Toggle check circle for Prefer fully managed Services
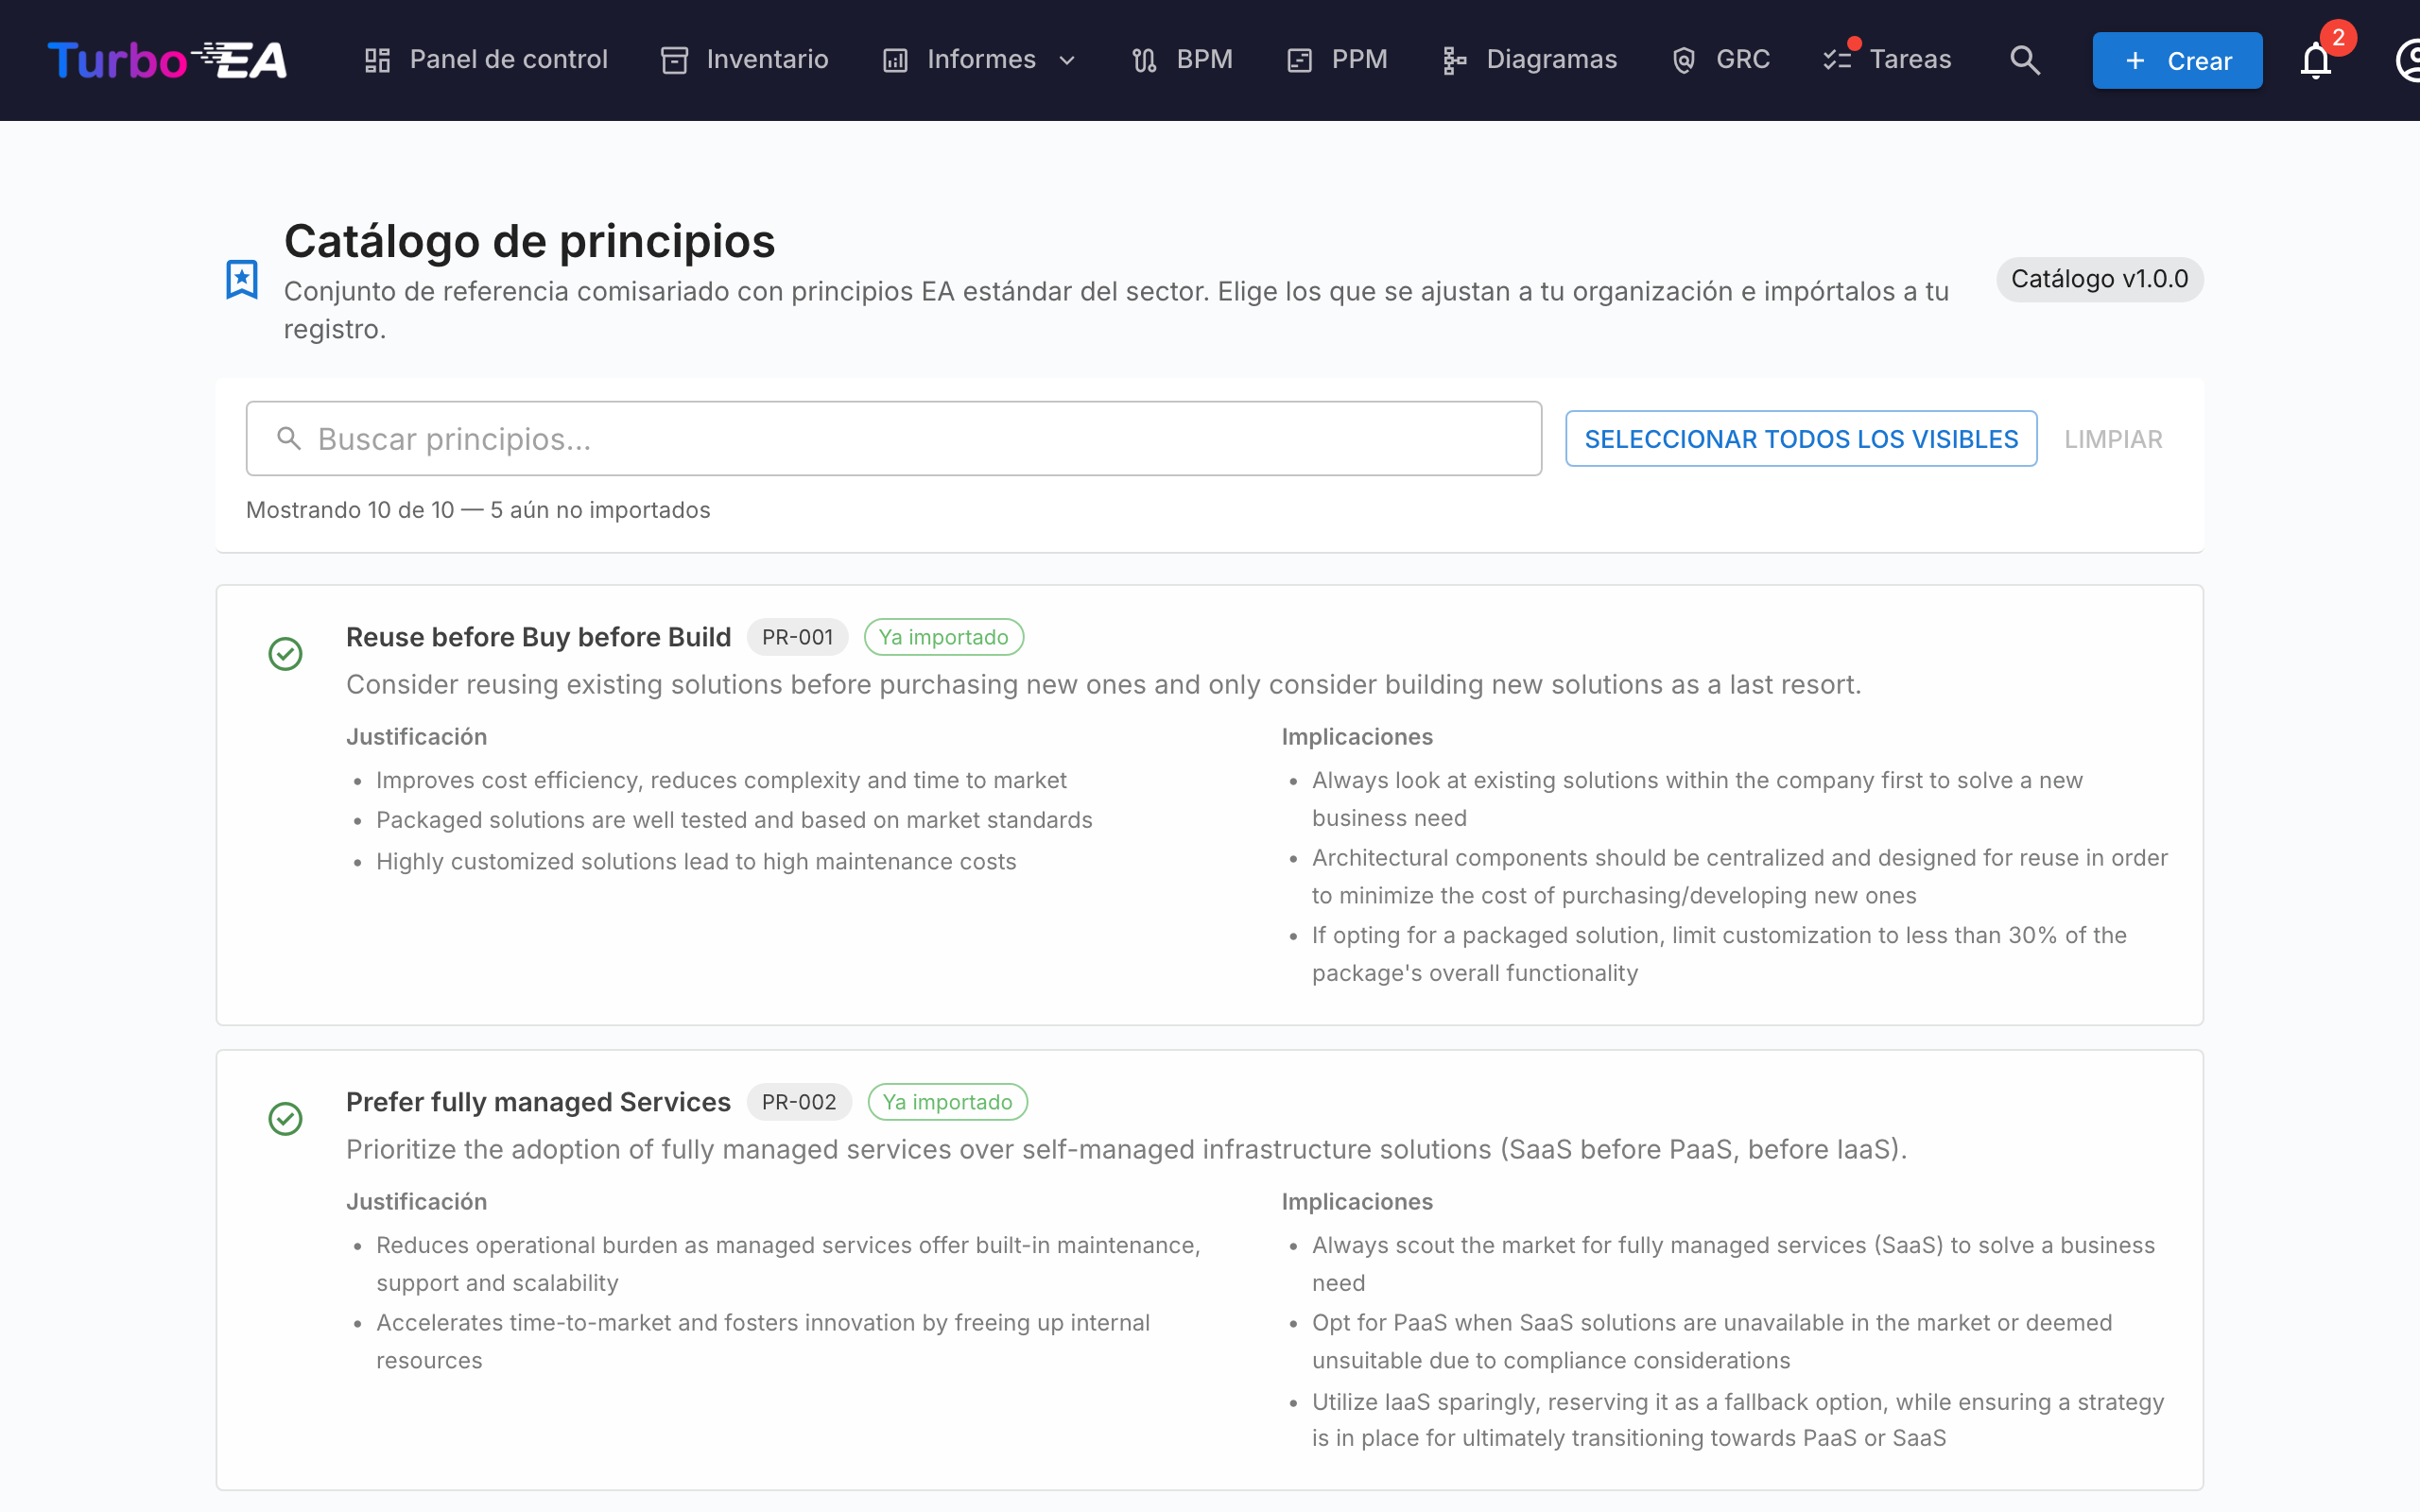The image size is (2420, 1512). coord(286,1118)
